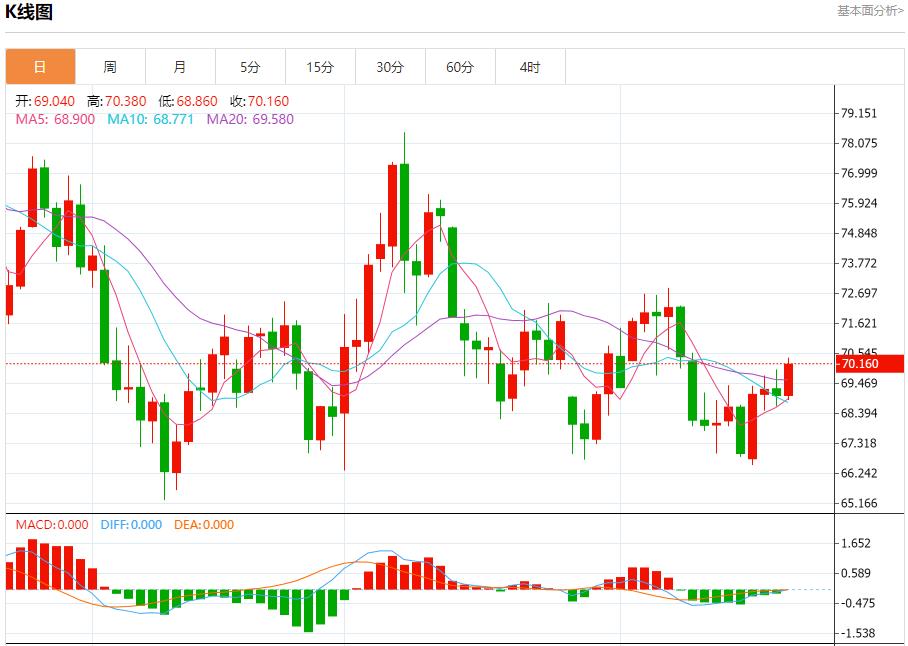Click the latest red candlestick at far right
Screen dimensions: 908x646
[789, 380]
